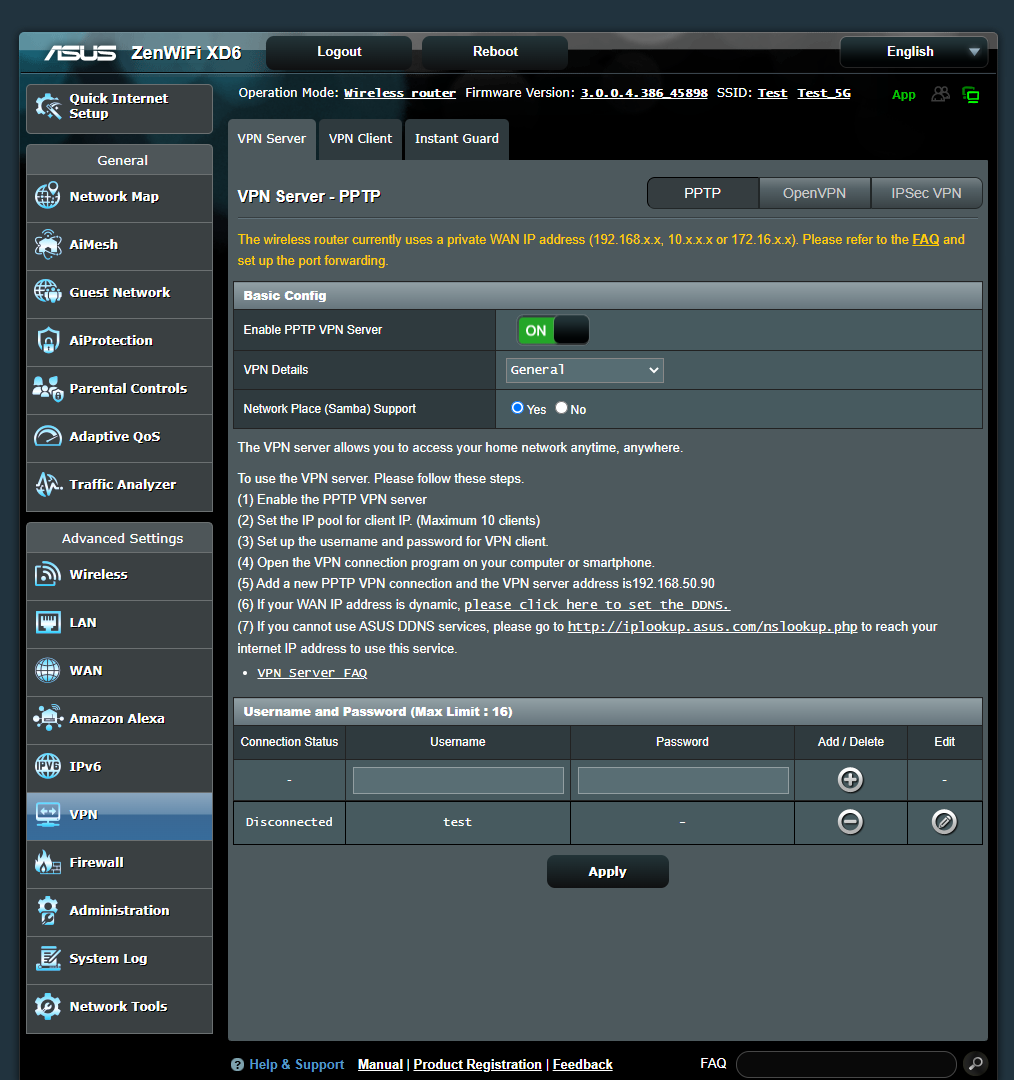Open the iplookup.asus.com nslookup link
Viewport: 1014px width, 1080px height.
click(712, 627)
